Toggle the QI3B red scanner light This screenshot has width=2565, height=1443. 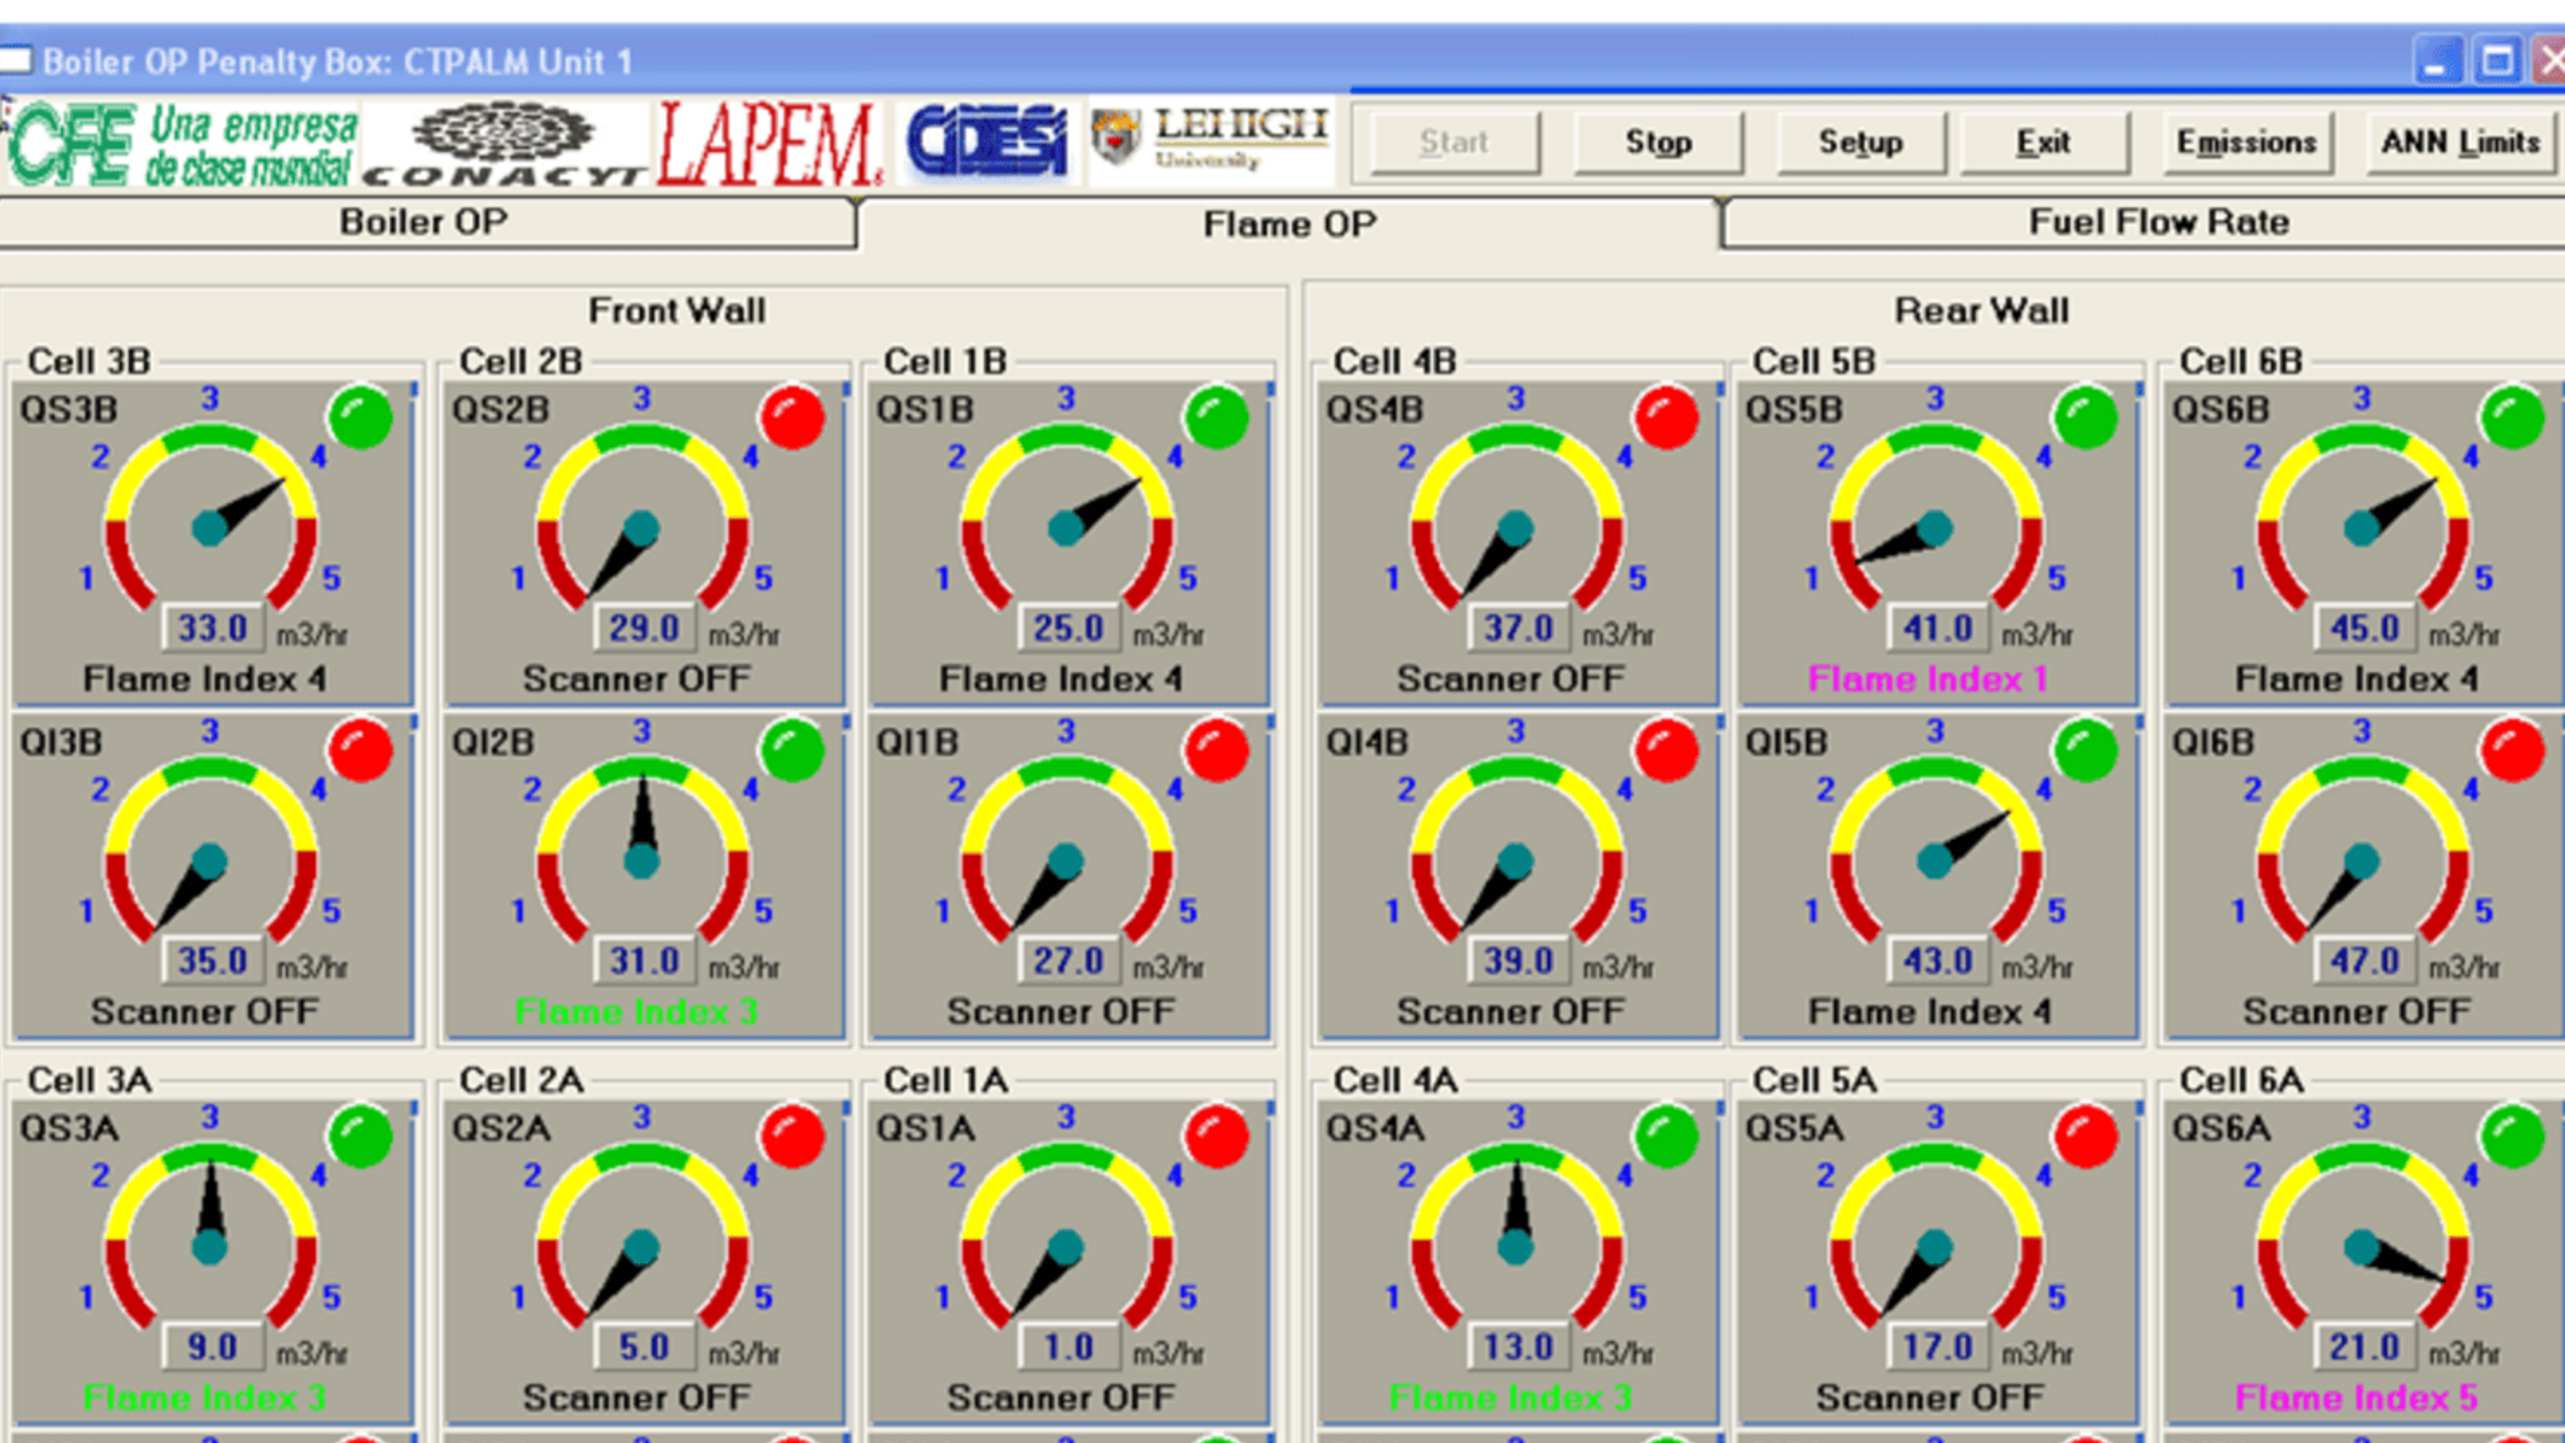[361, 750]
